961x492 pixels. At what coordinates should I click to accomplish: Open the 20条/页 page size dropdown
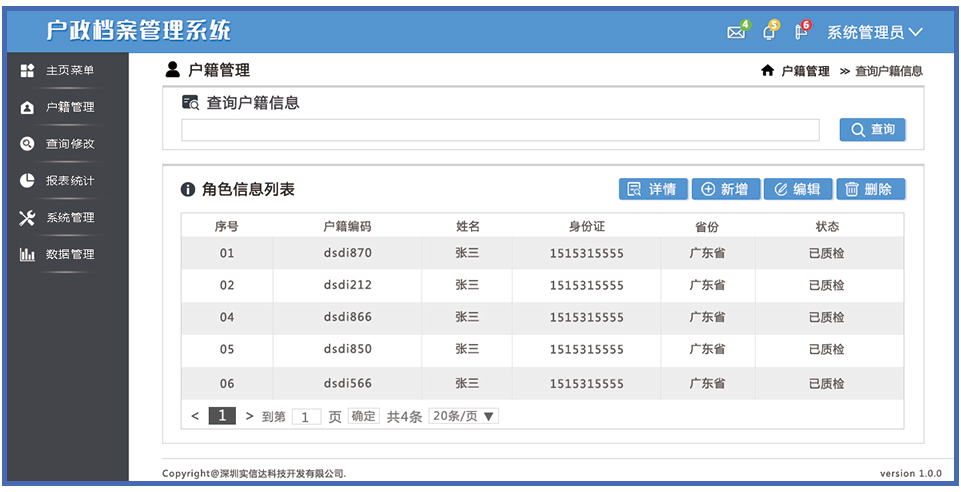pyautogui.click(x=463, y=416)
